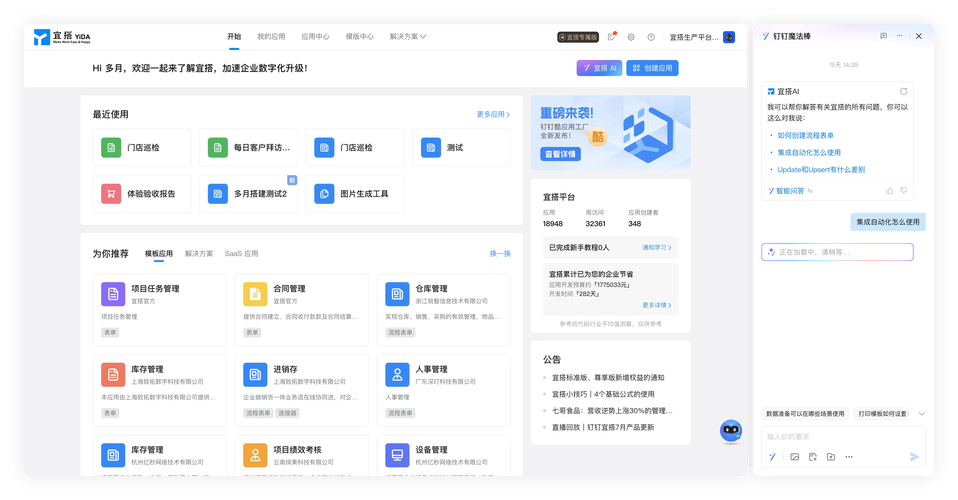Screen dimensions: 958x500
Task: Expand the 解决方案 dropdown menu
Action: pos(408,37)
